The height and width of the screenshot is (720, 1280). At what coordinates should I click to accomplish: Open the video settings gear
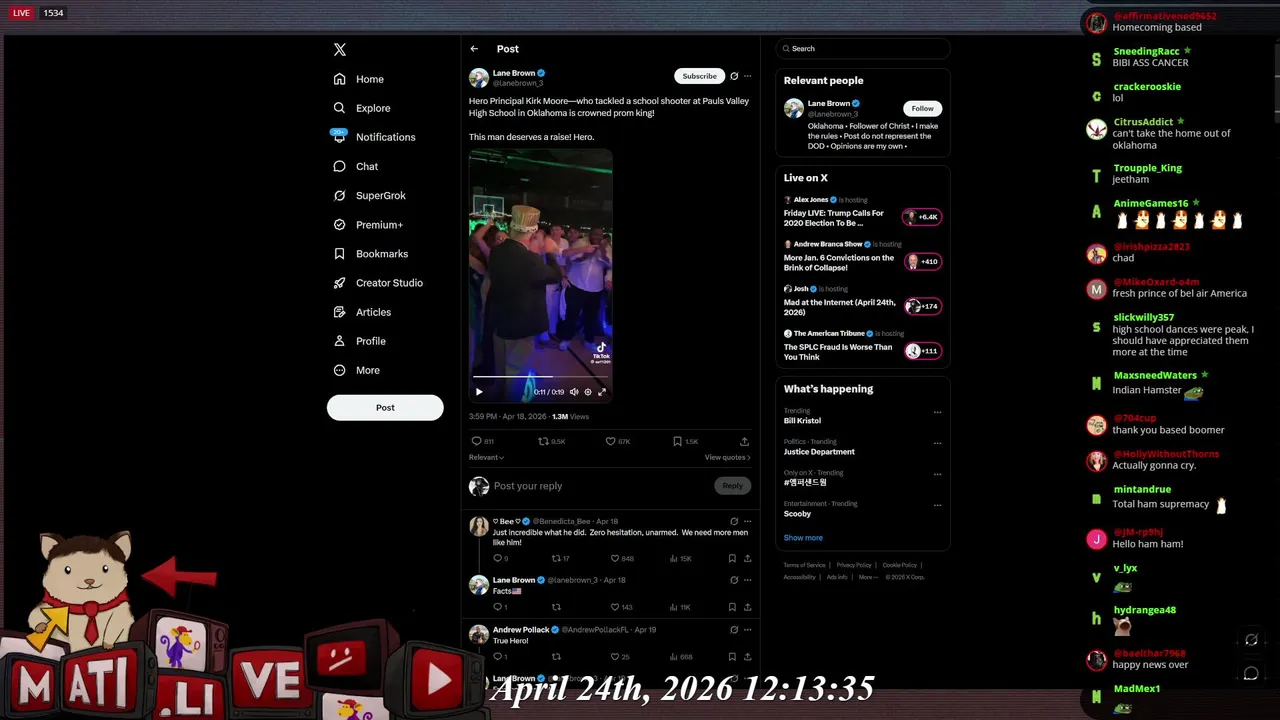click(588, 392)
